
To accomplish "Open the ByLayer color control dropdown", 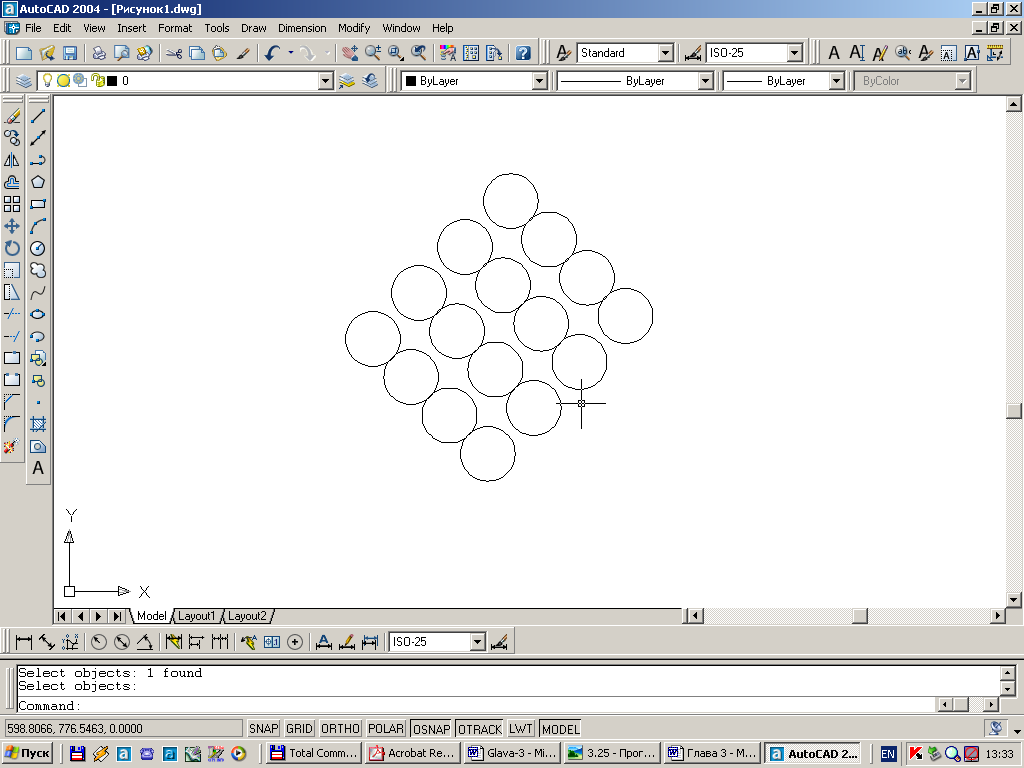I will pos(539,81).
